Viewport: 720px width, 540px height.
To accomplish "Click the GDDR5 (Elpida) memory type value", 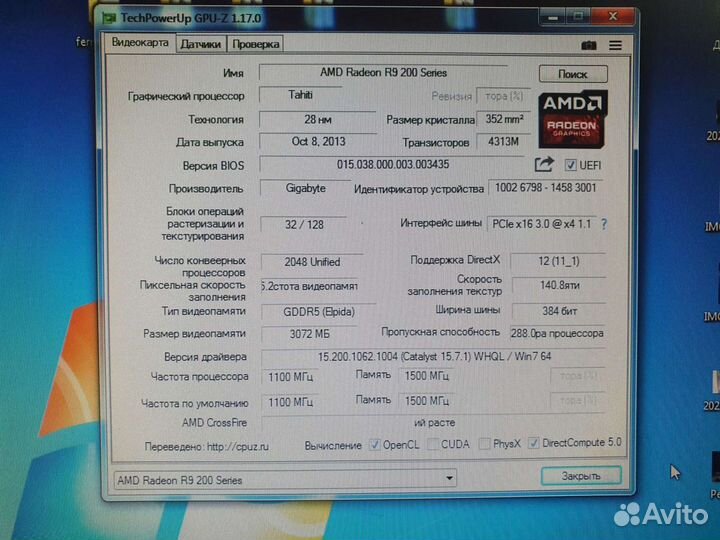I will [319, 312].
